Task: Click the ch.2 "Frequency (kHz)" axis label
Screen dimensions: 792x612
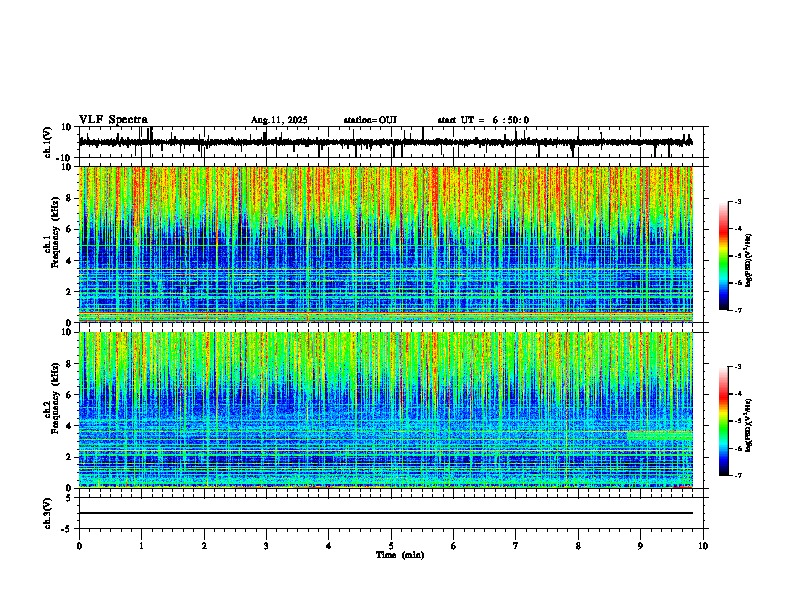Action: tap(55, 398)
